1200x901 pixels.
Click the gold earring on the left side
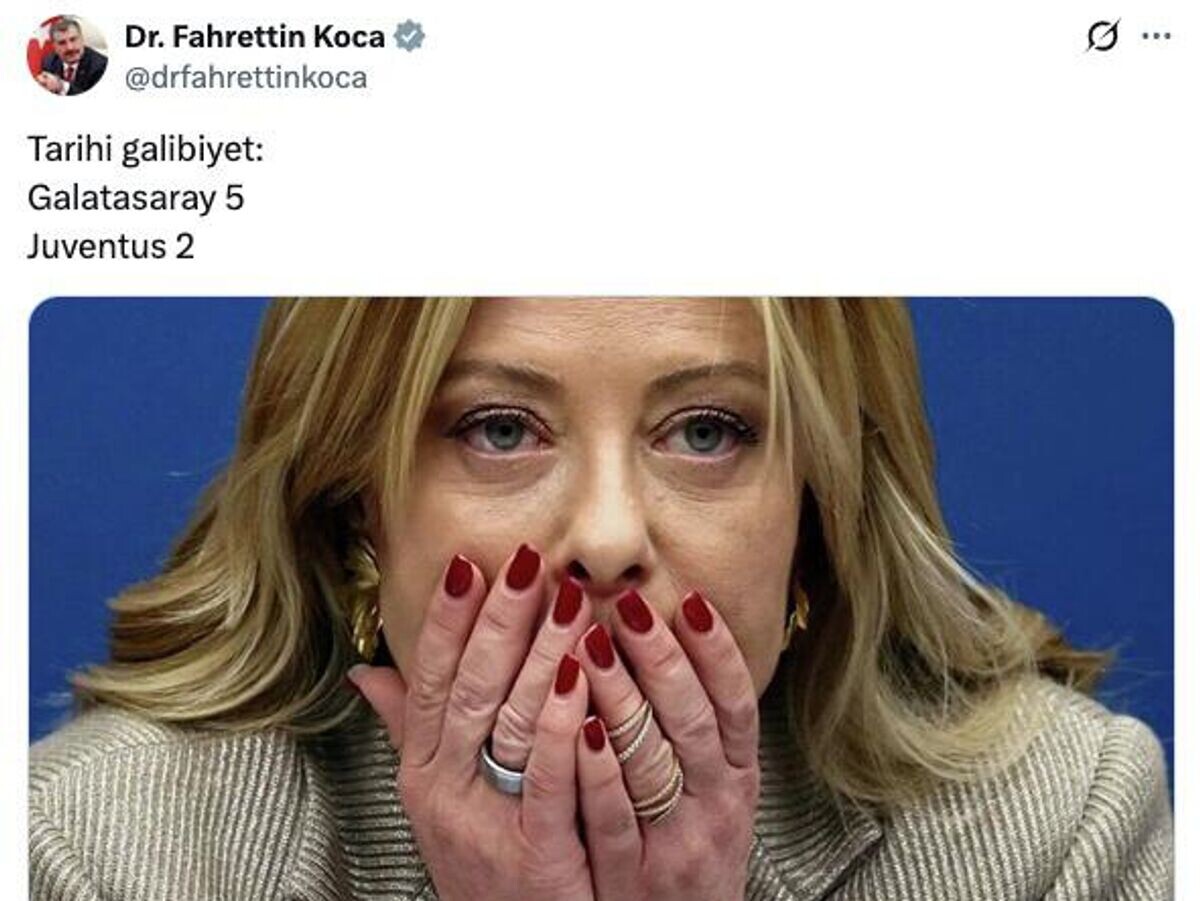[x=364, y=598]
